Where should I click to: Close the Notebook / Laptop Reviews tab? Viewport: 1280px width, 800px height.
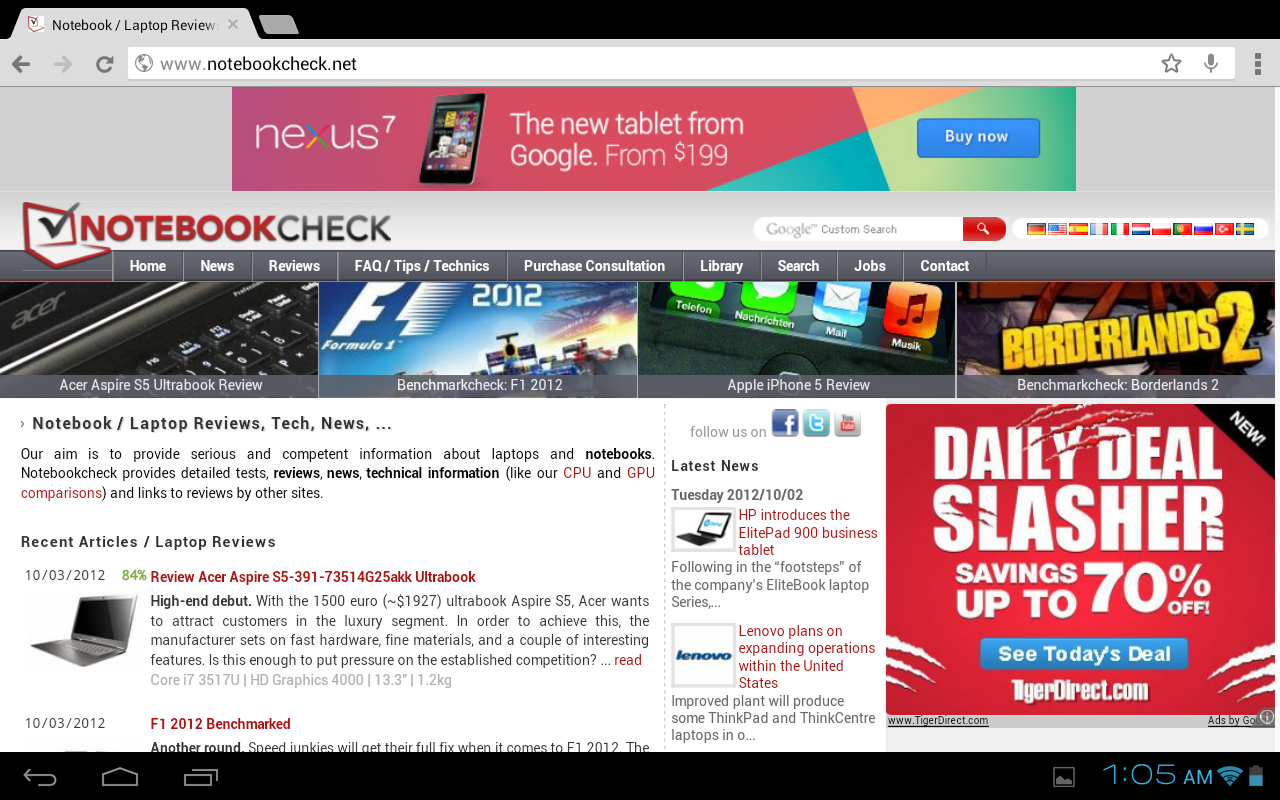pyautogui.click(x=233, y=24)
